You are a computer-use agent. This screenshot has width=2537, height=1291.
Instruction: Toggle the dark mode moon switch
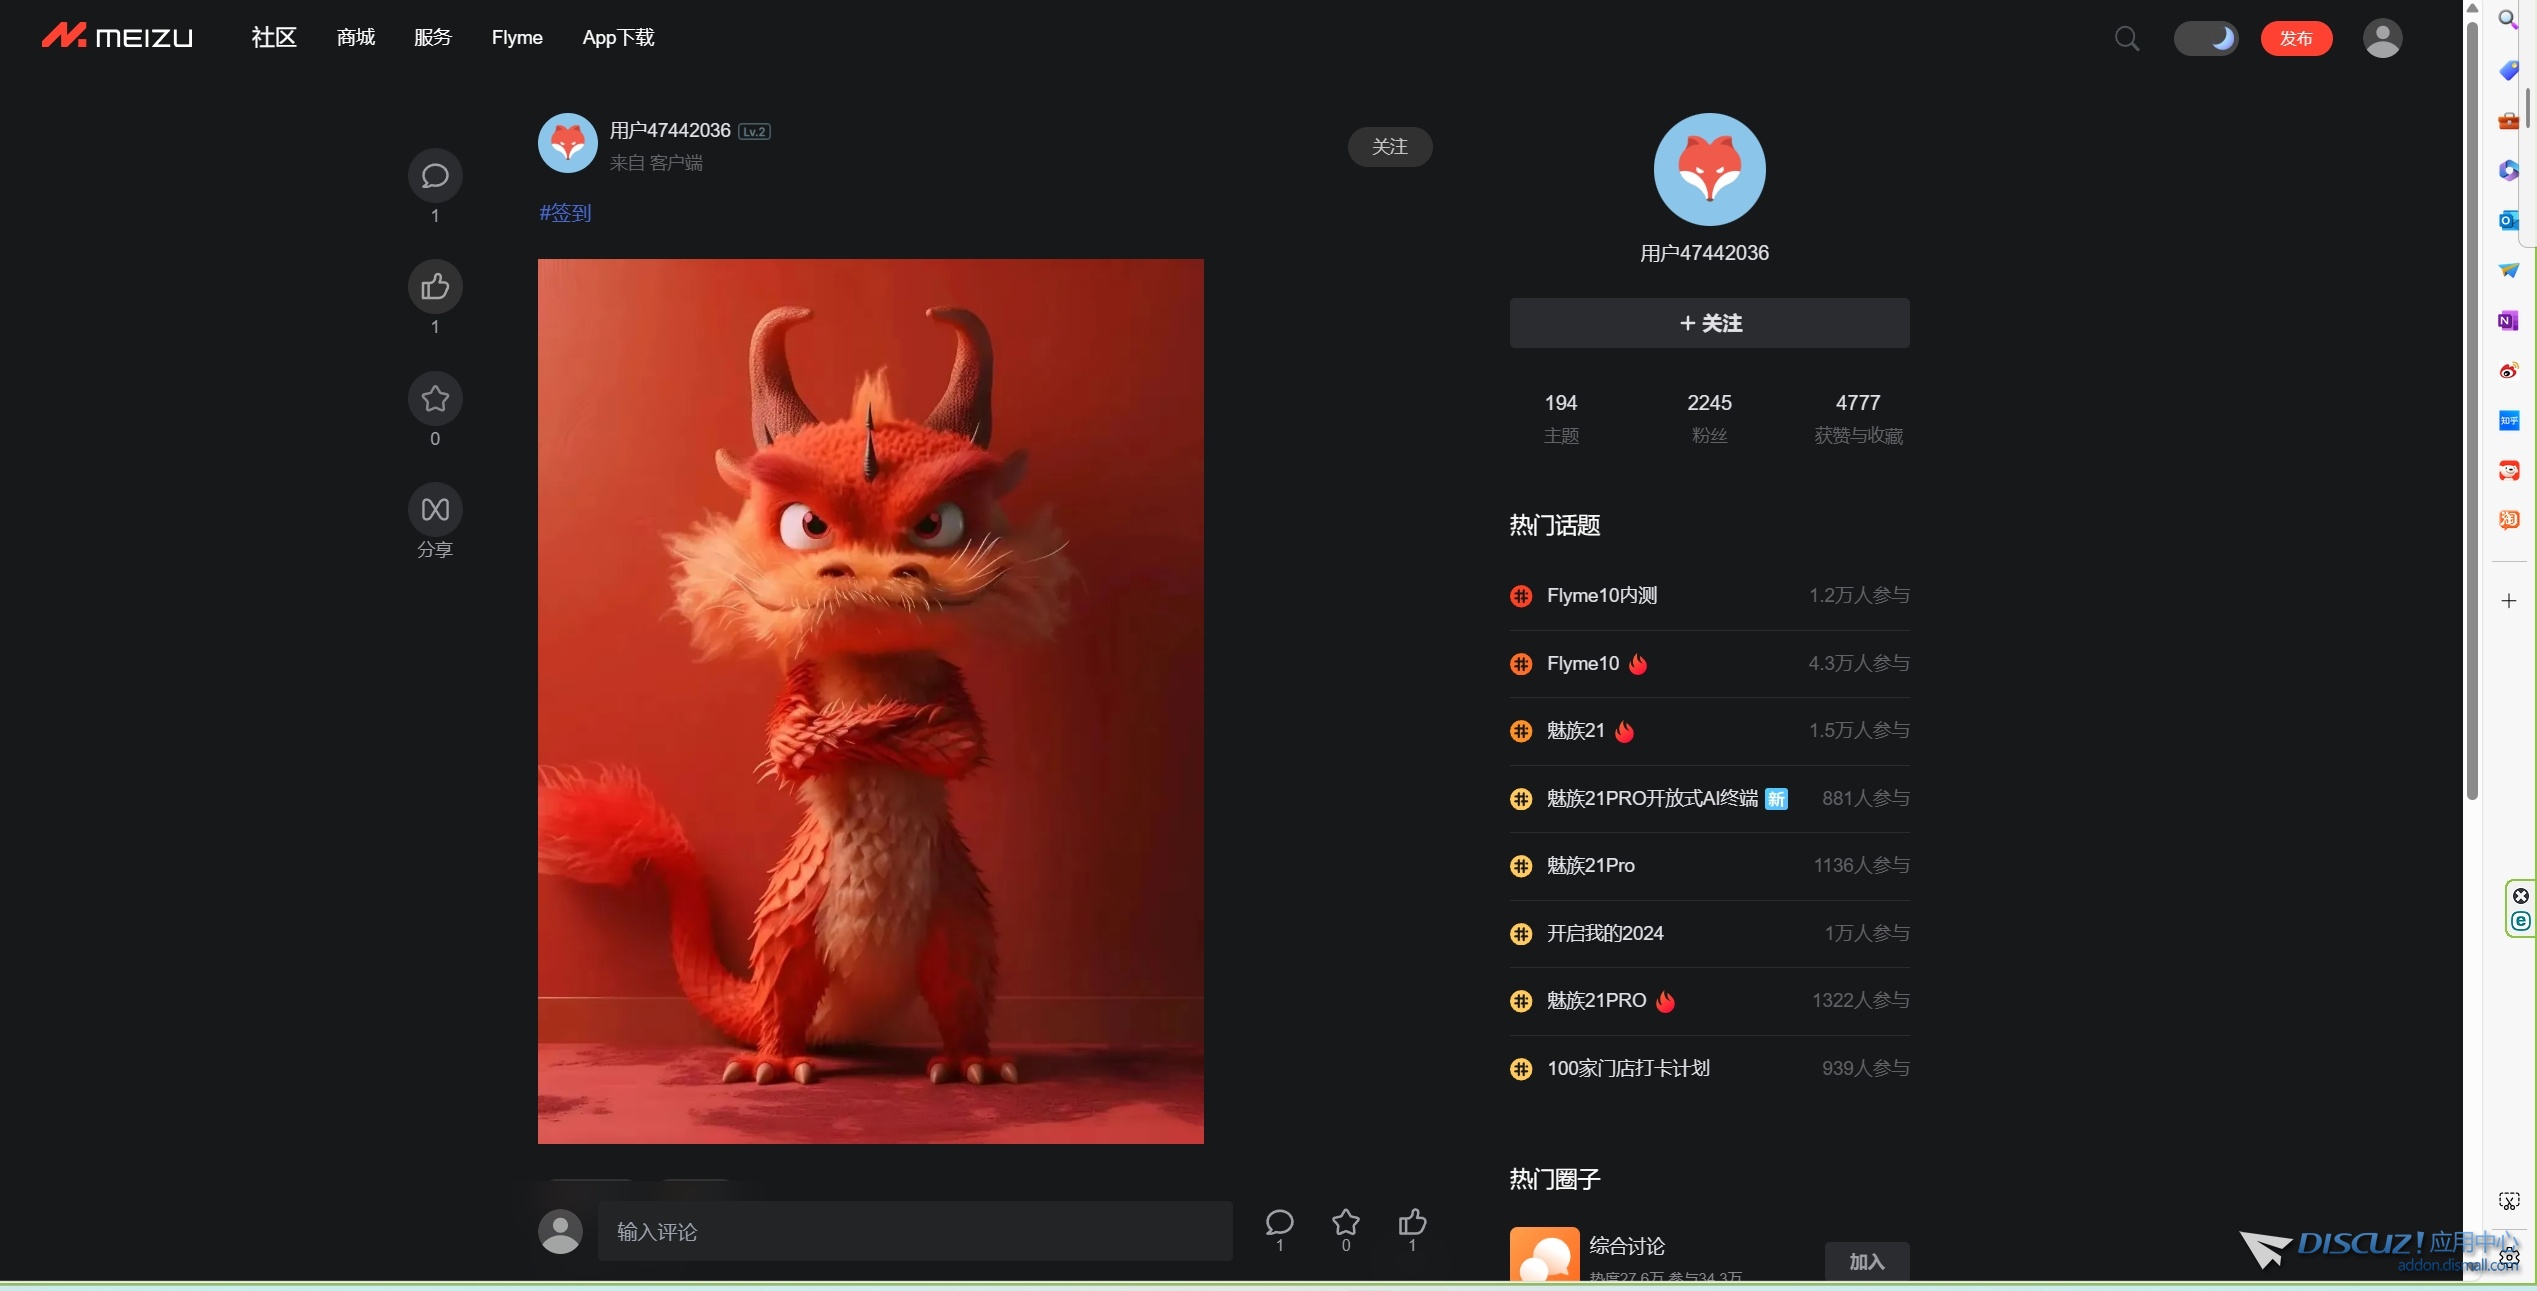[2205, 39]
